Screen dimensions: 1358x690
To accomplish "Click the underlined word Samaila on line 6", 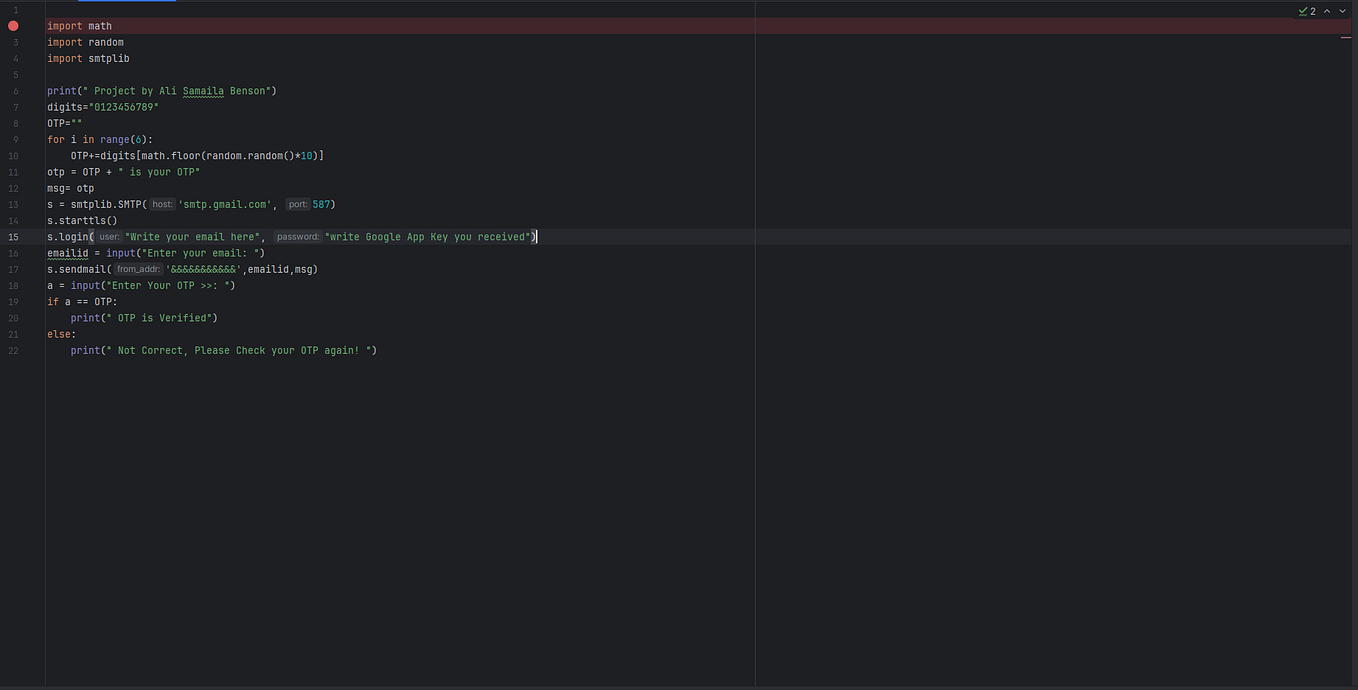I will (203, 90).
